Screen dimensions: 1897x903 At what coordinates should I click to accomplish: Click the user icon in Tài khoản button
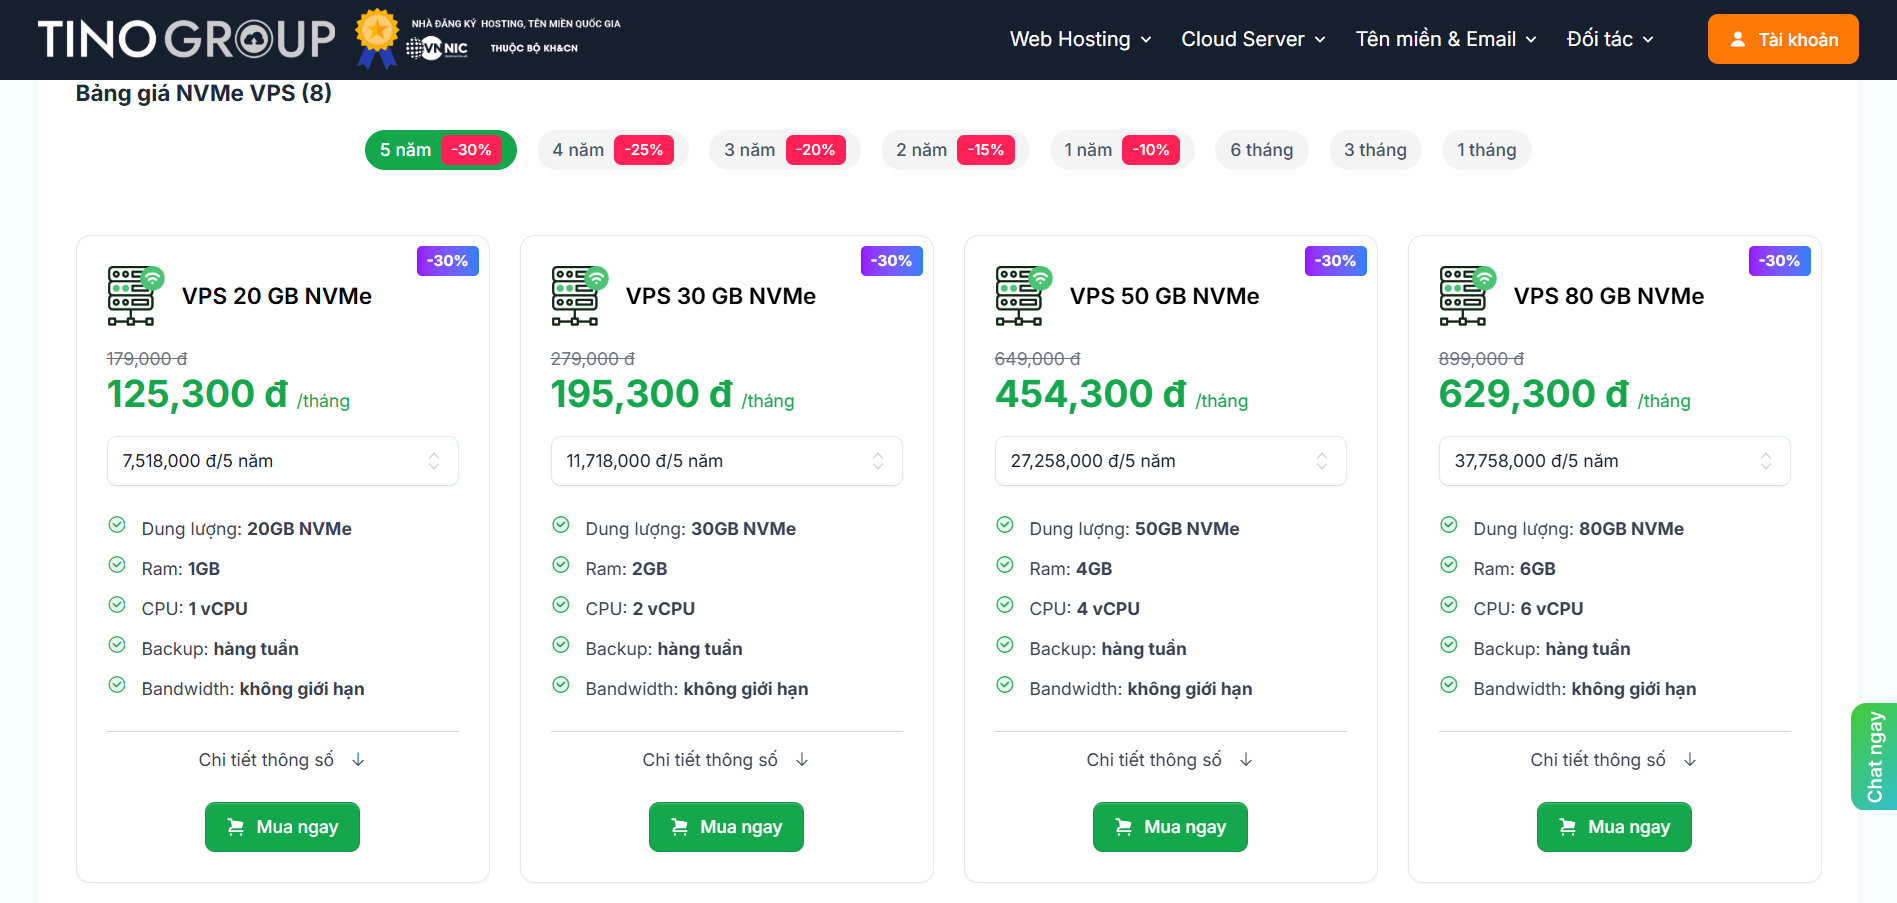[1738, 40]
